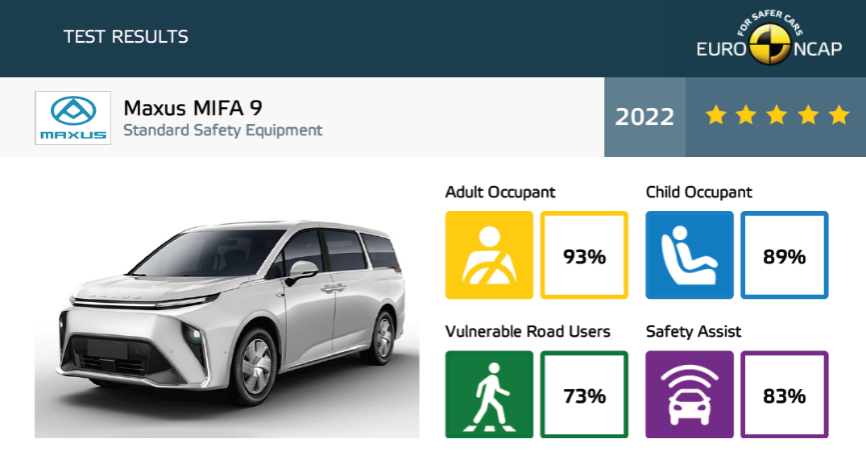Click the green pedestrian Vulnerable Road Users icon
866x464 pixels.
pos(488,394)
